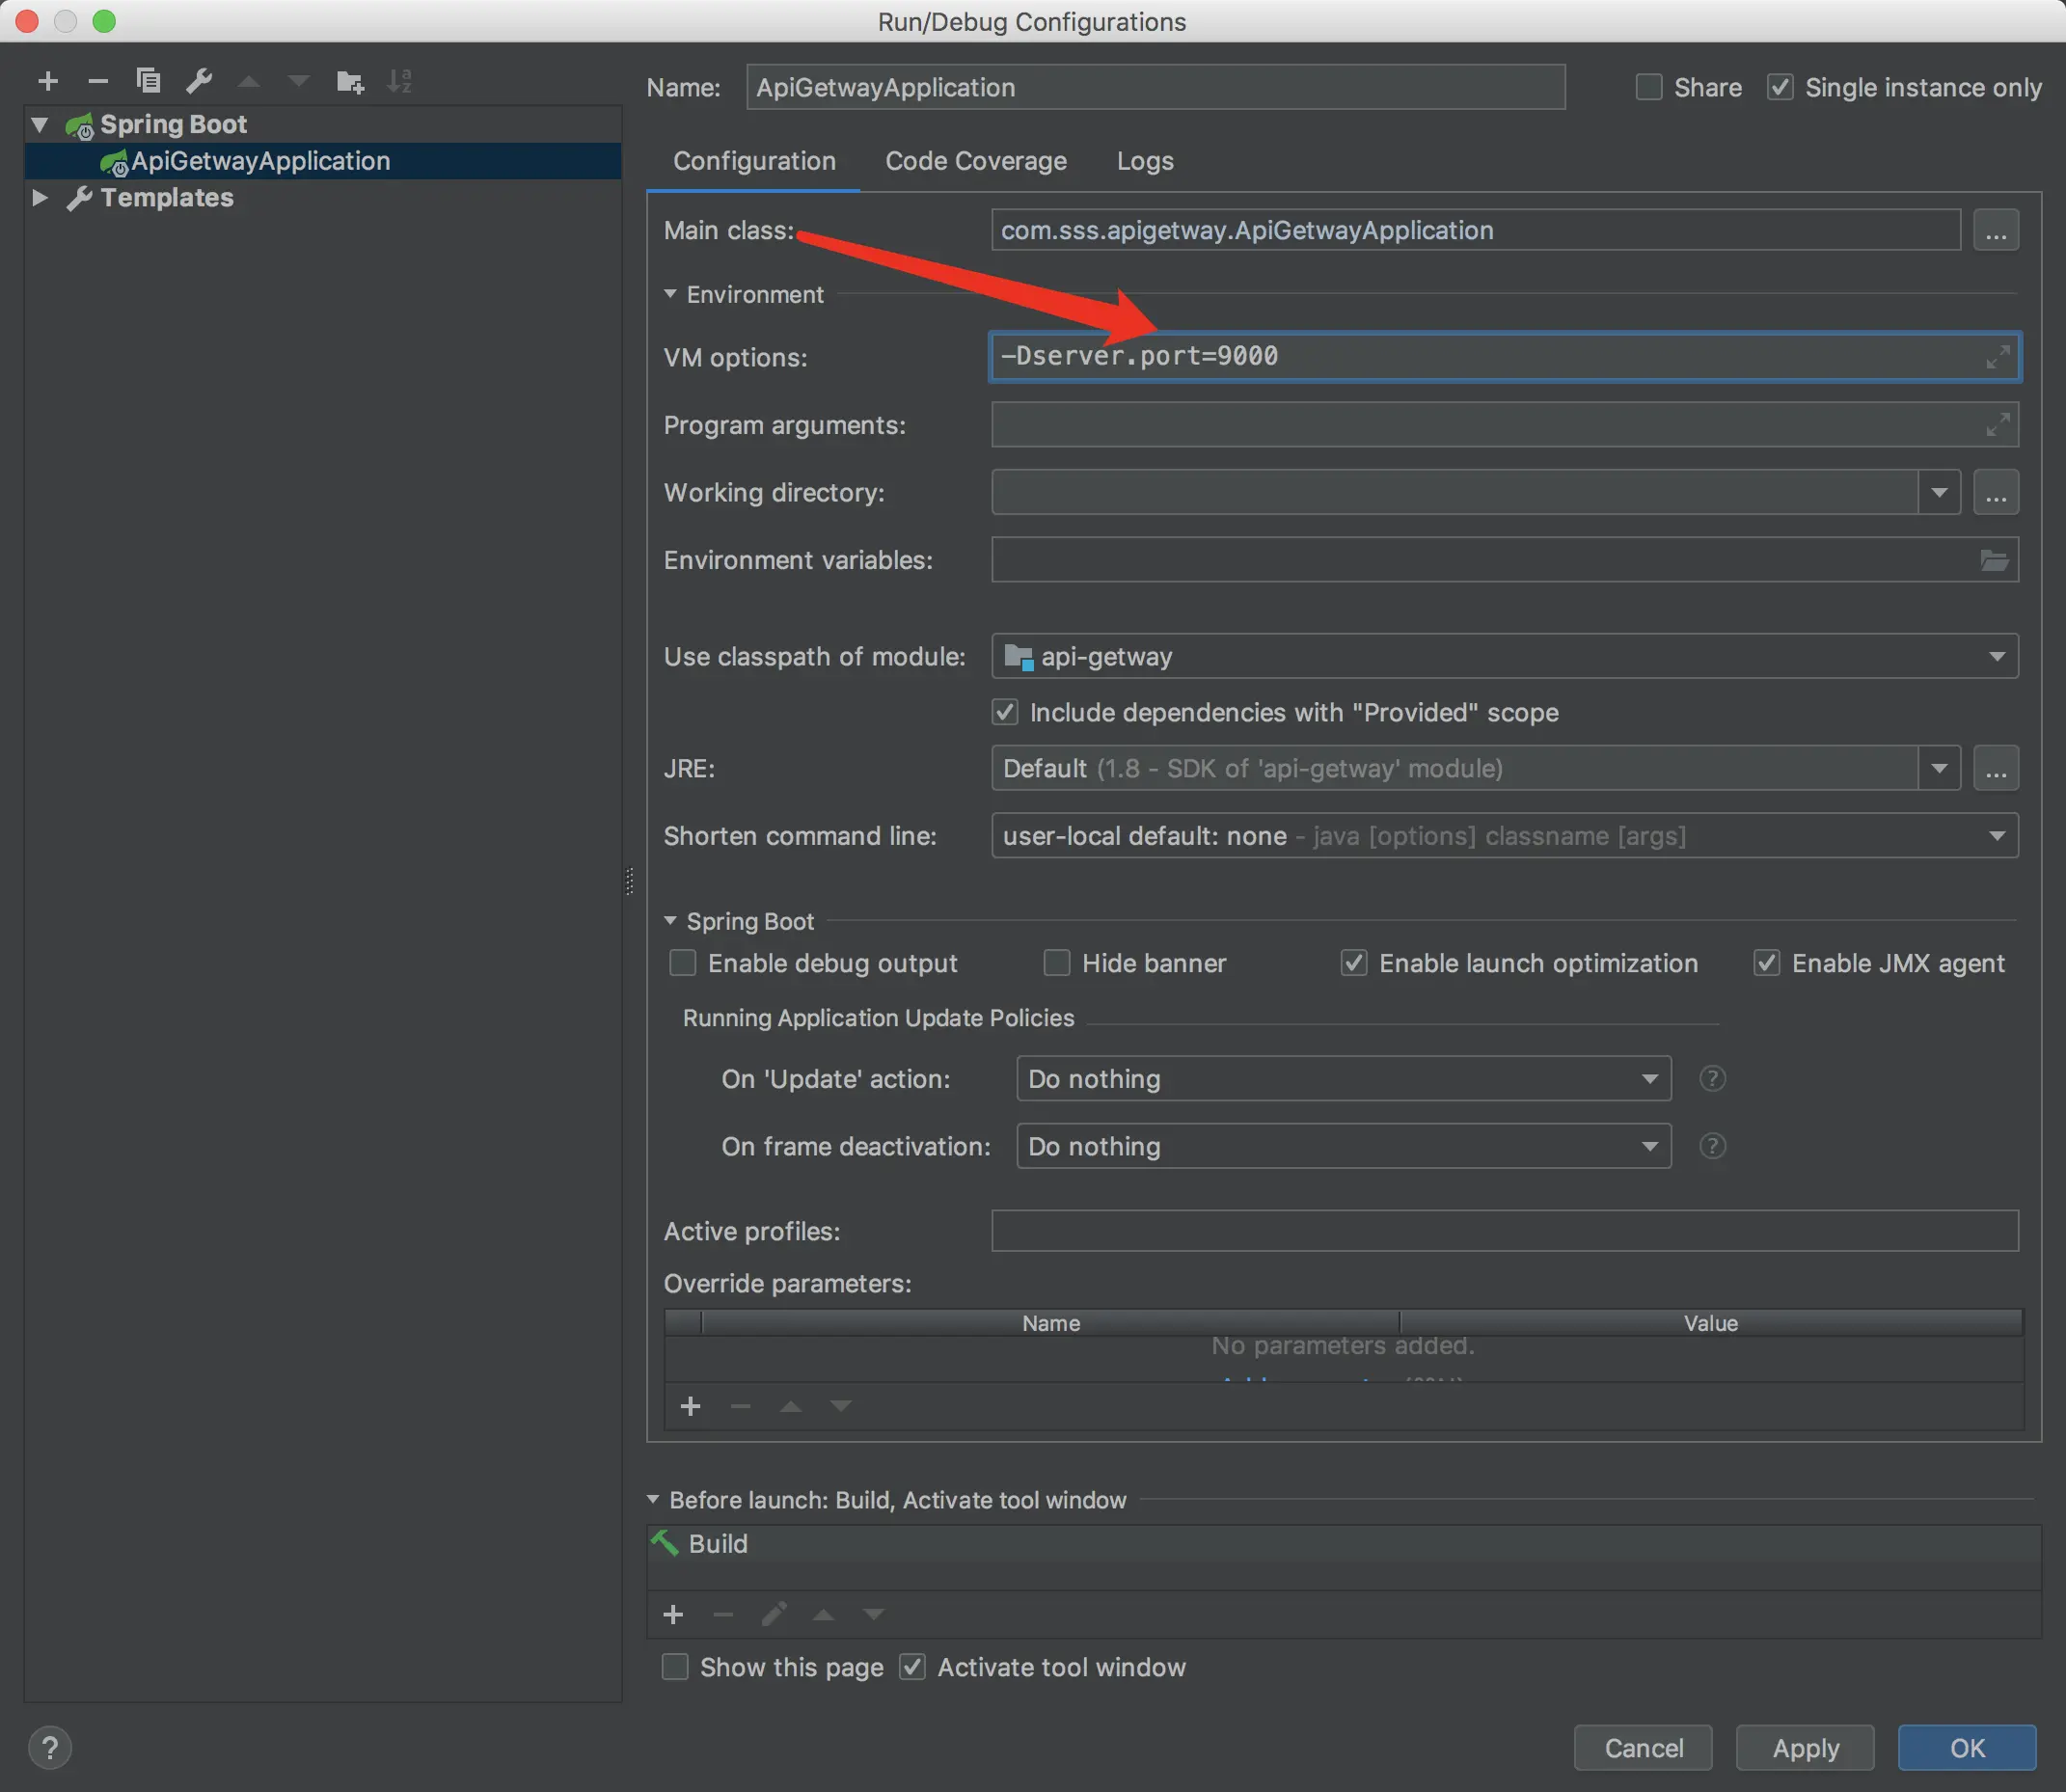Switch to the Code Coverage tab

975,161
